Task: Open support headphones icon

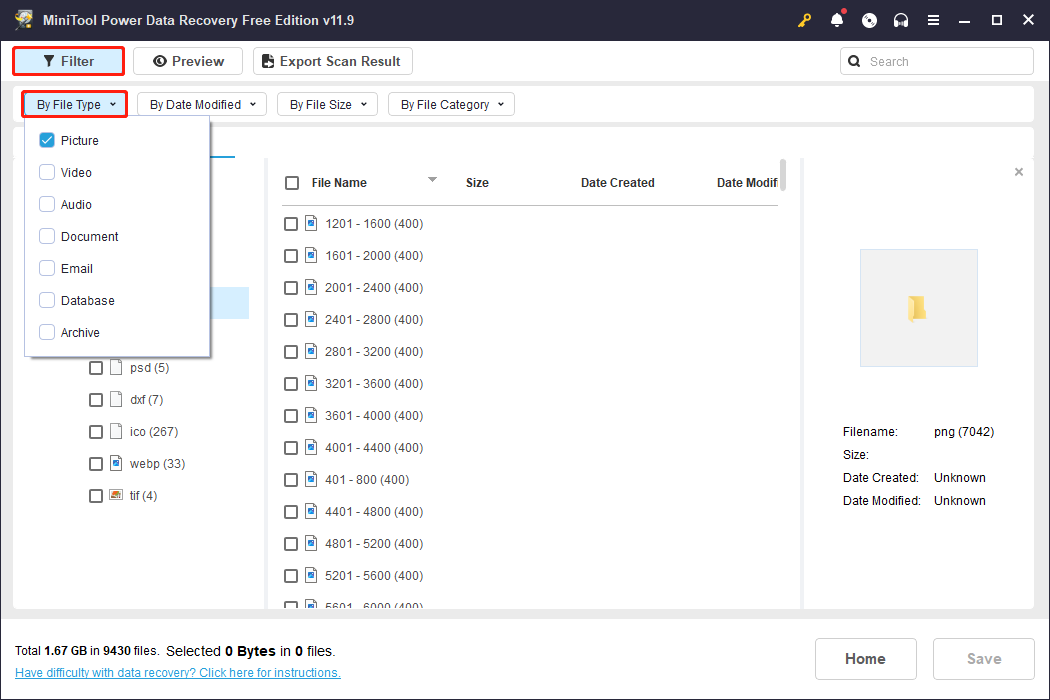Action: point(901,21)
